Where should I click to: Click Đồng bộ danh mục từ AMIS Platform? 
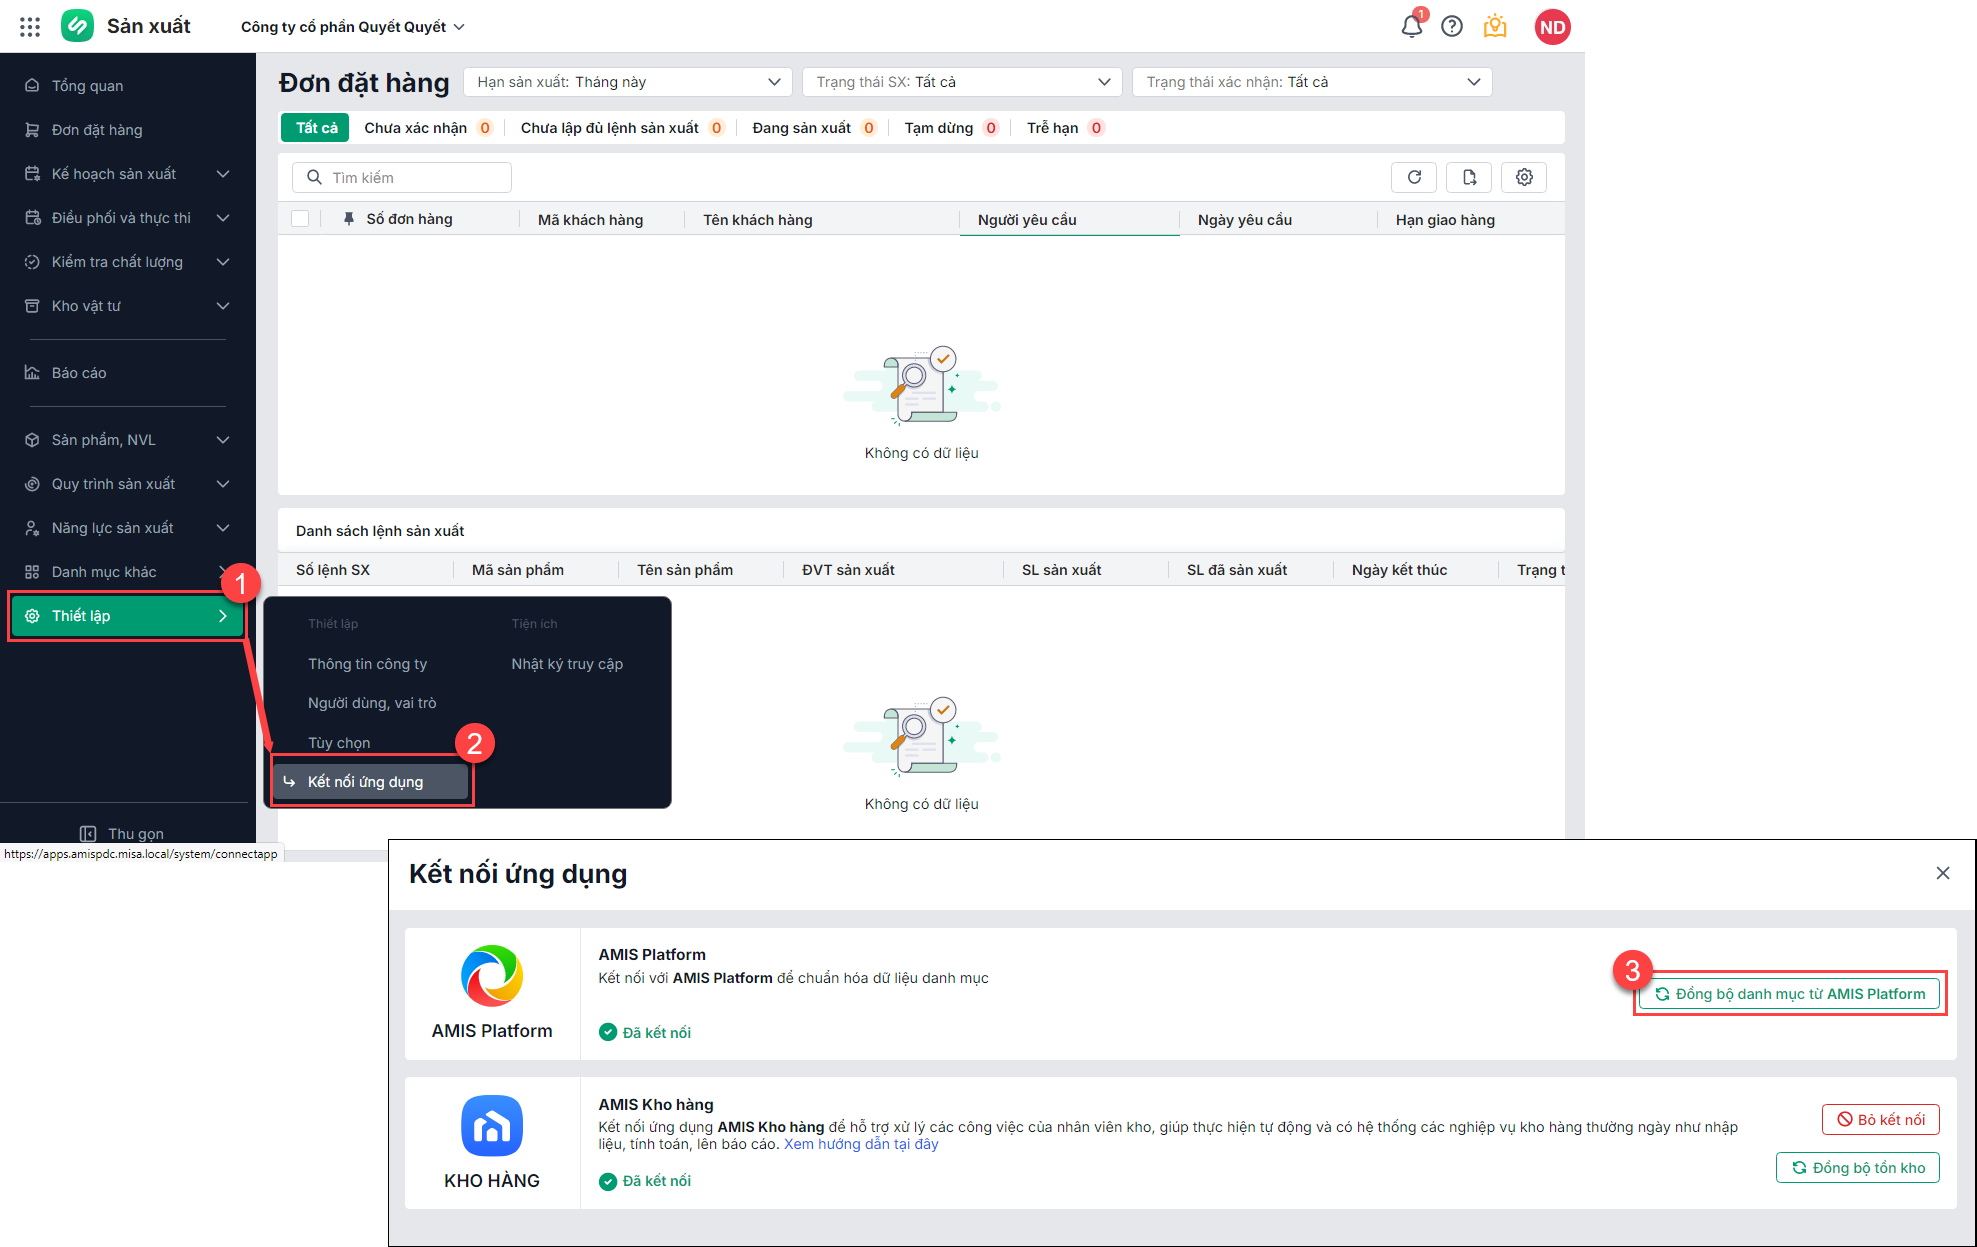(1789, 994)
